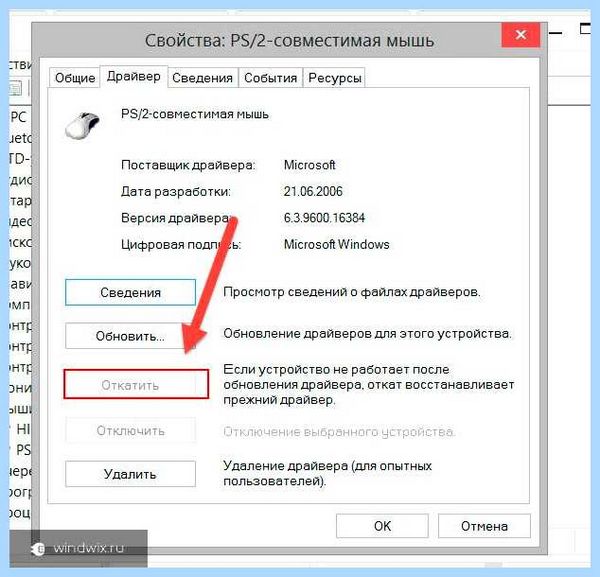Click the Поставщик драйвера label
600x577 pixels.
pyautogui.click(x=188, y=165)
